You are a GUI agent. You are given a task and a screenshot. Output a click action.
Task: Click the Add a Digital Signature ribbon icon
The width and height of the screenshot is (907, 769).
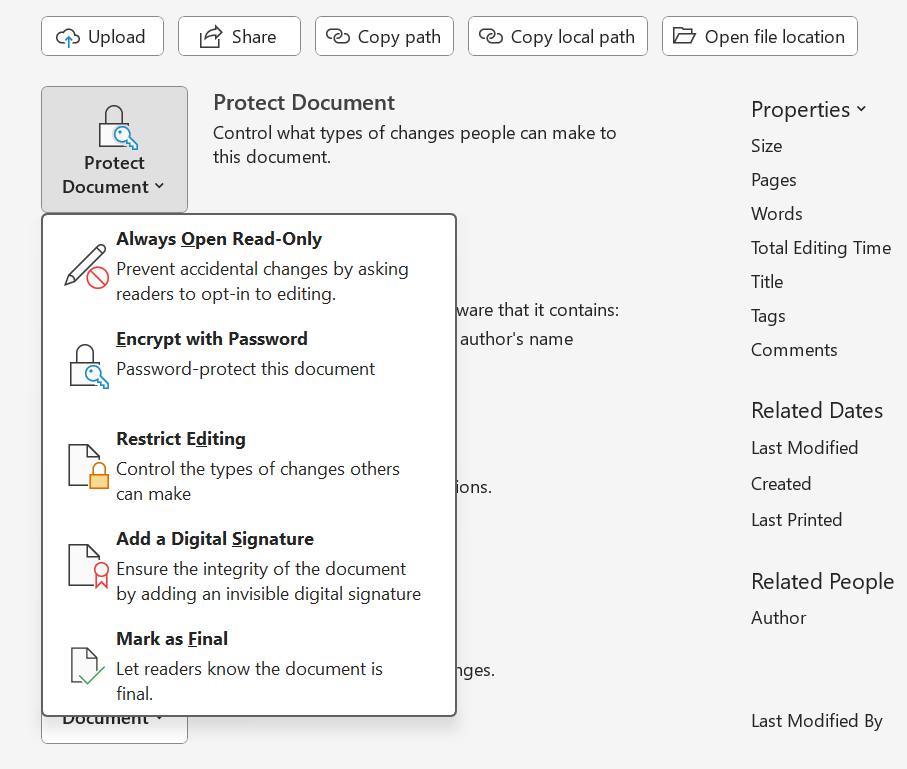click(x=86, y=565)
